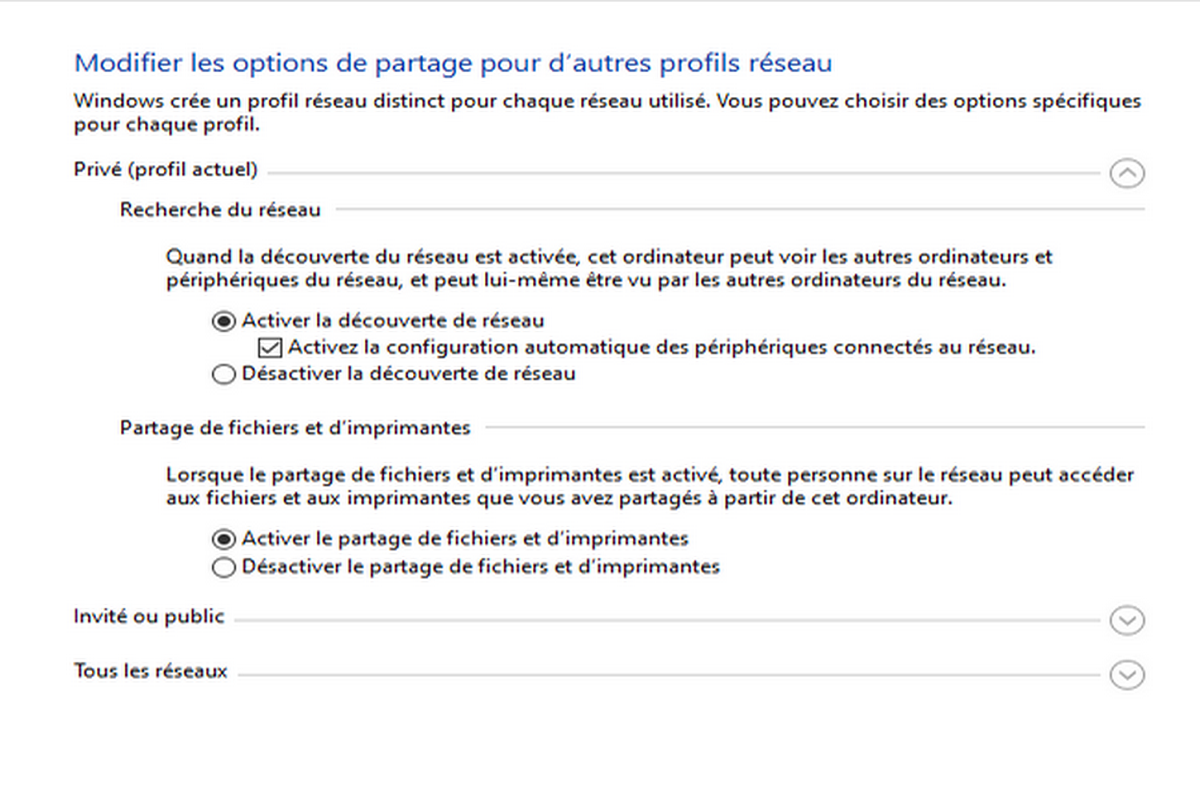Click the Partage de fichiers et d'imprimantes heading
This screenshot has height=800, width=1200.
(295, 428)
